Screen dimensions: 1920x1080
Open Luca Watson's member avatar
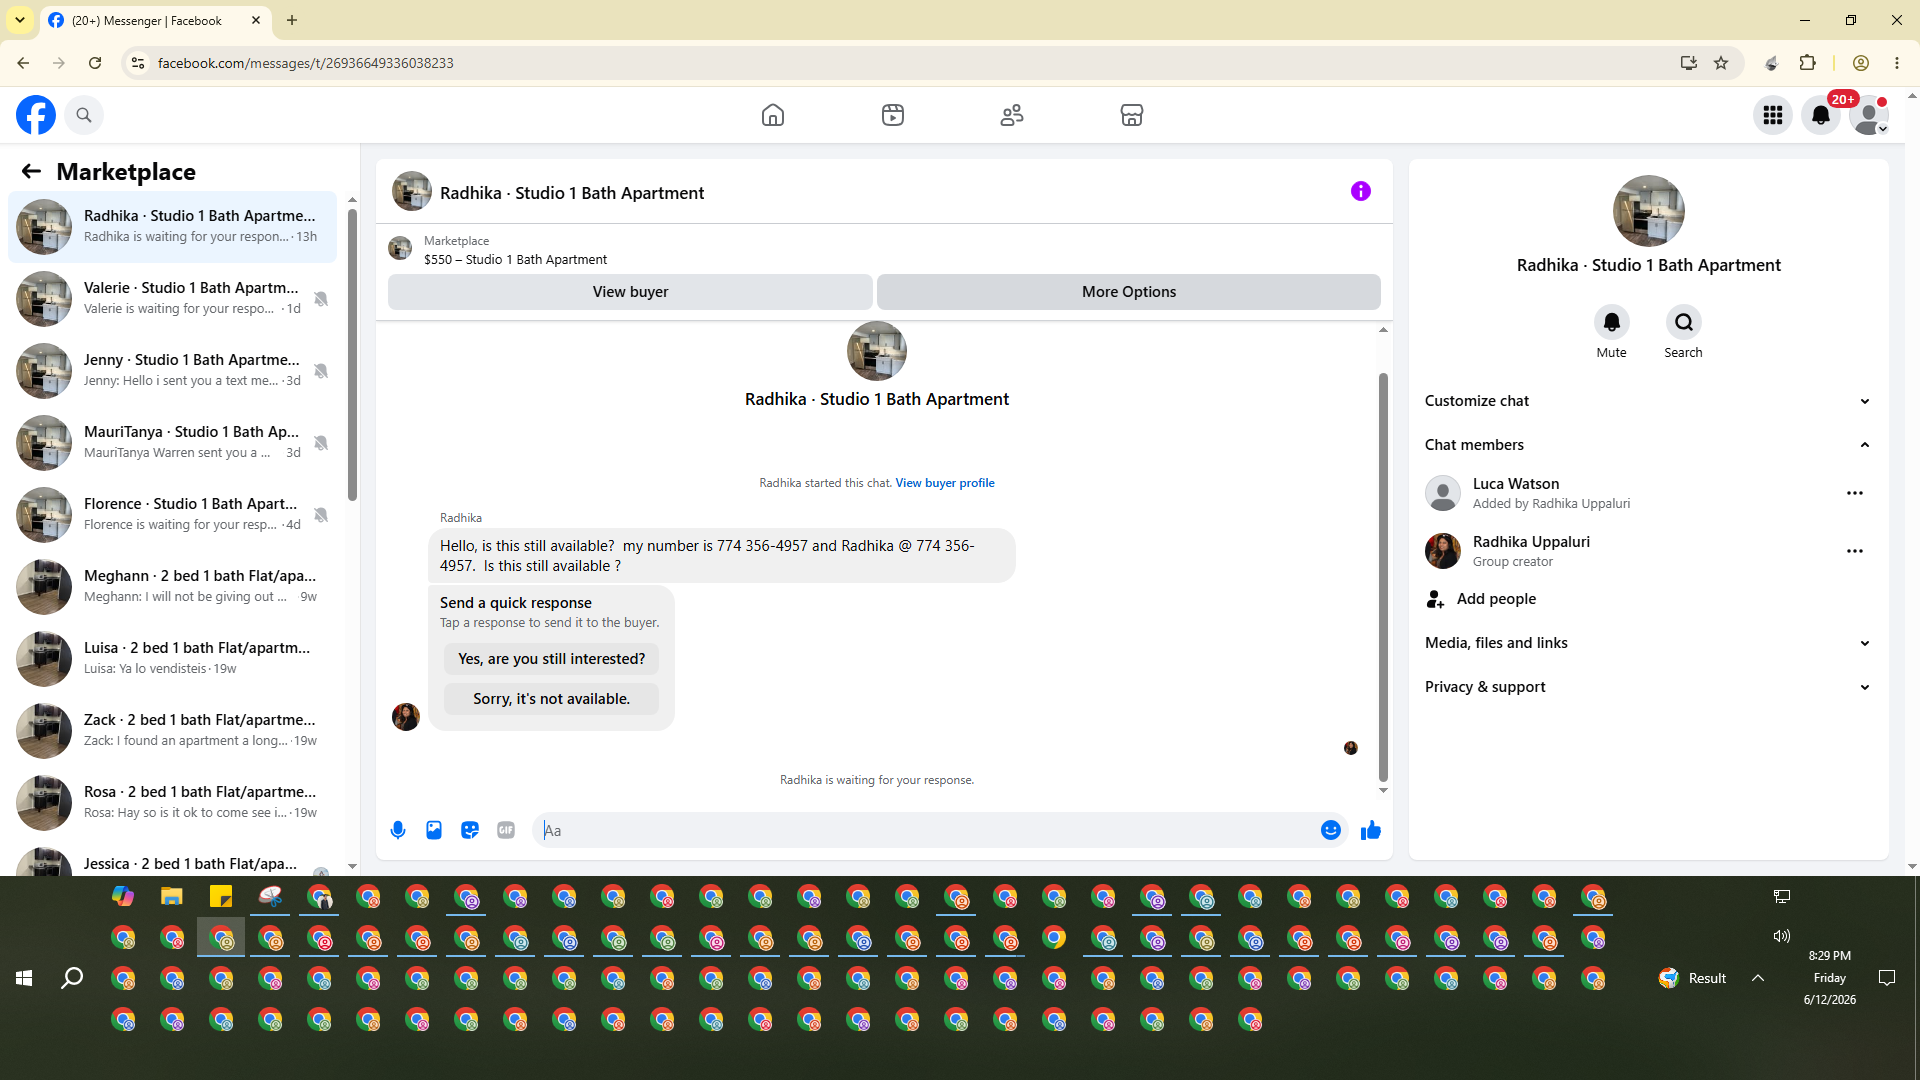(x=1443, y=493)
